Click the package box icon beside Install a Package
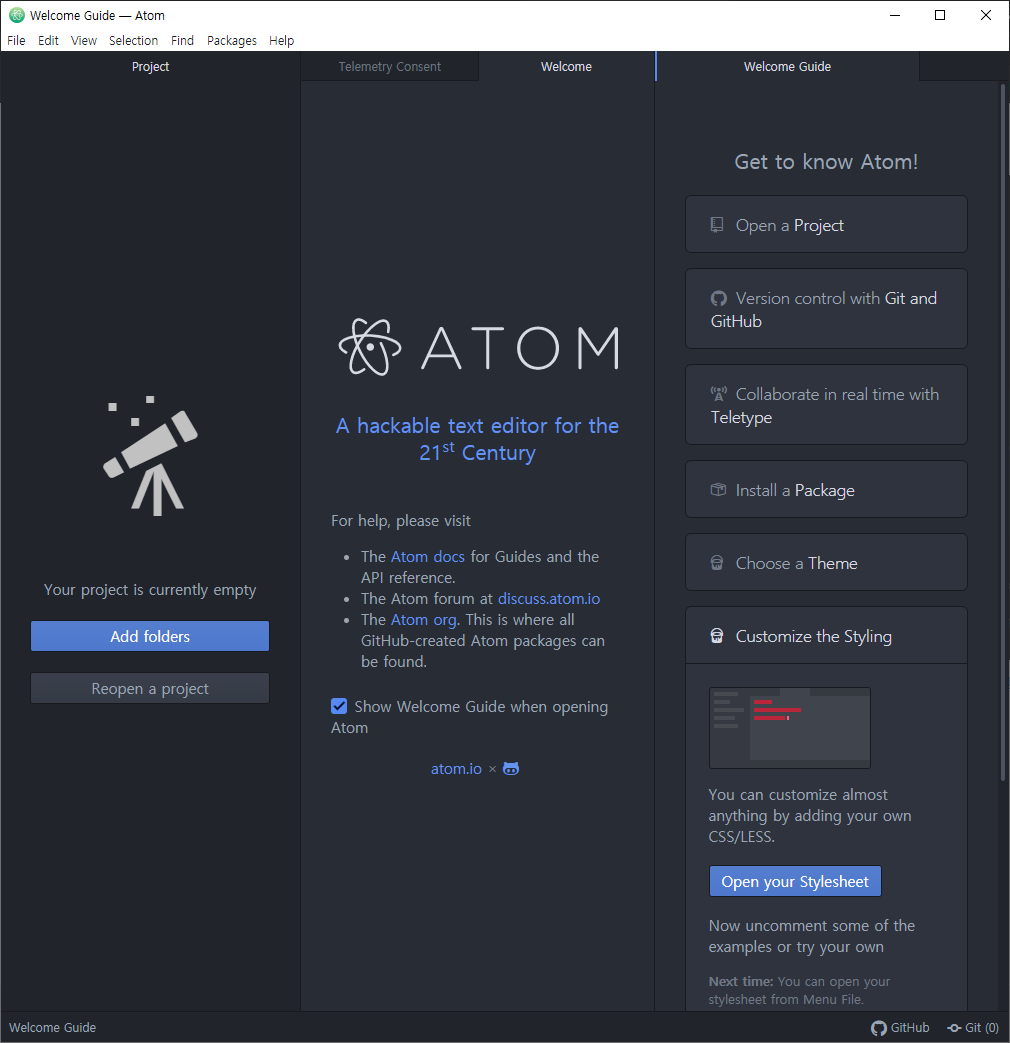This screenshot has width=1010, height=1043. tap(719, 490)
